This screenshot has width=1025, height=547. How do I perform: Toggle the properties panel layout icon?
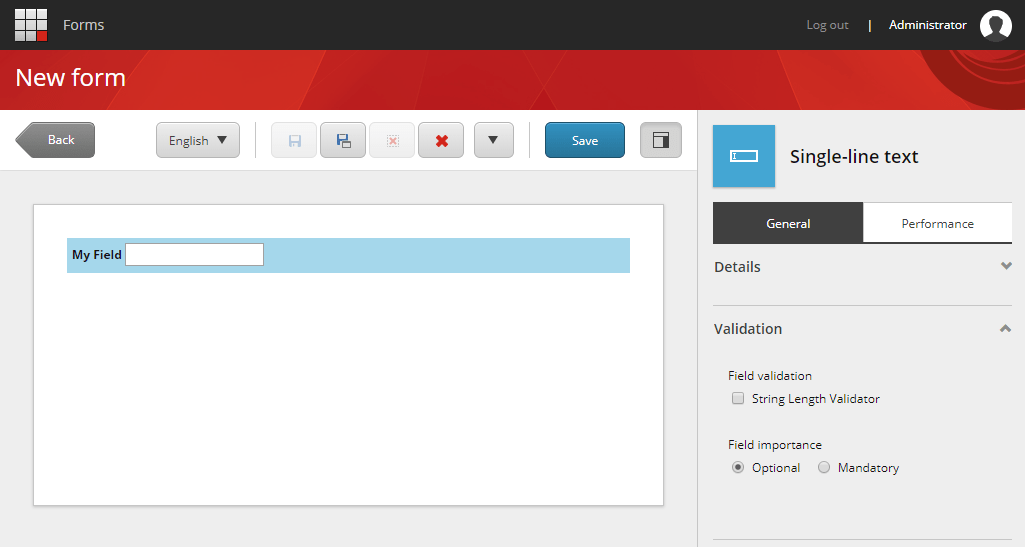pyautogui.click(x=661, y=140)
